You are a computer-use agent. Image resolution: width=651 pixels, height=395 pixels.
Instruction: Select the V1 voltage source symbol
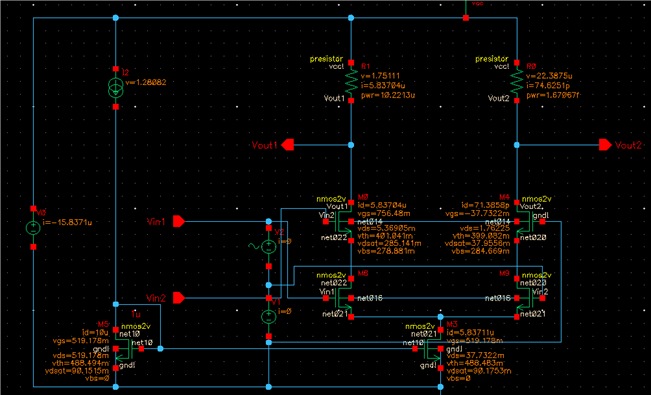269,317
